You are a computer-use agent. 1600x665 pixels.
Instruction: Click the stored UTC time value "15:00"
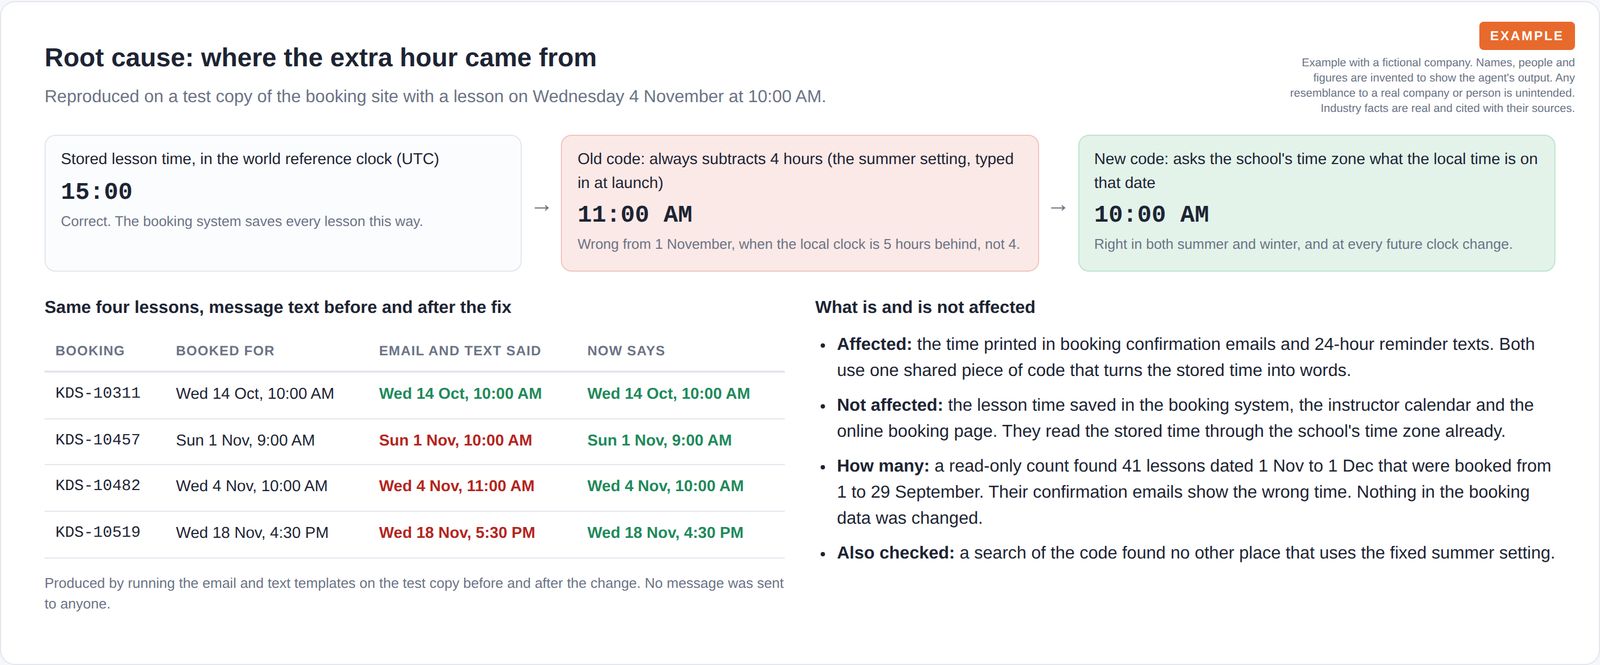[97, 191]
